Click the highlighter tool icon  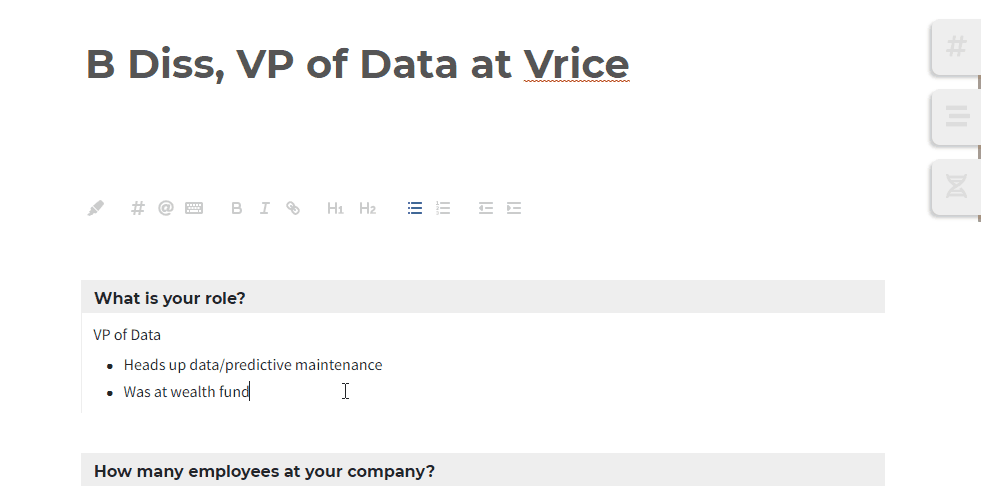click(x=96, y=208)
